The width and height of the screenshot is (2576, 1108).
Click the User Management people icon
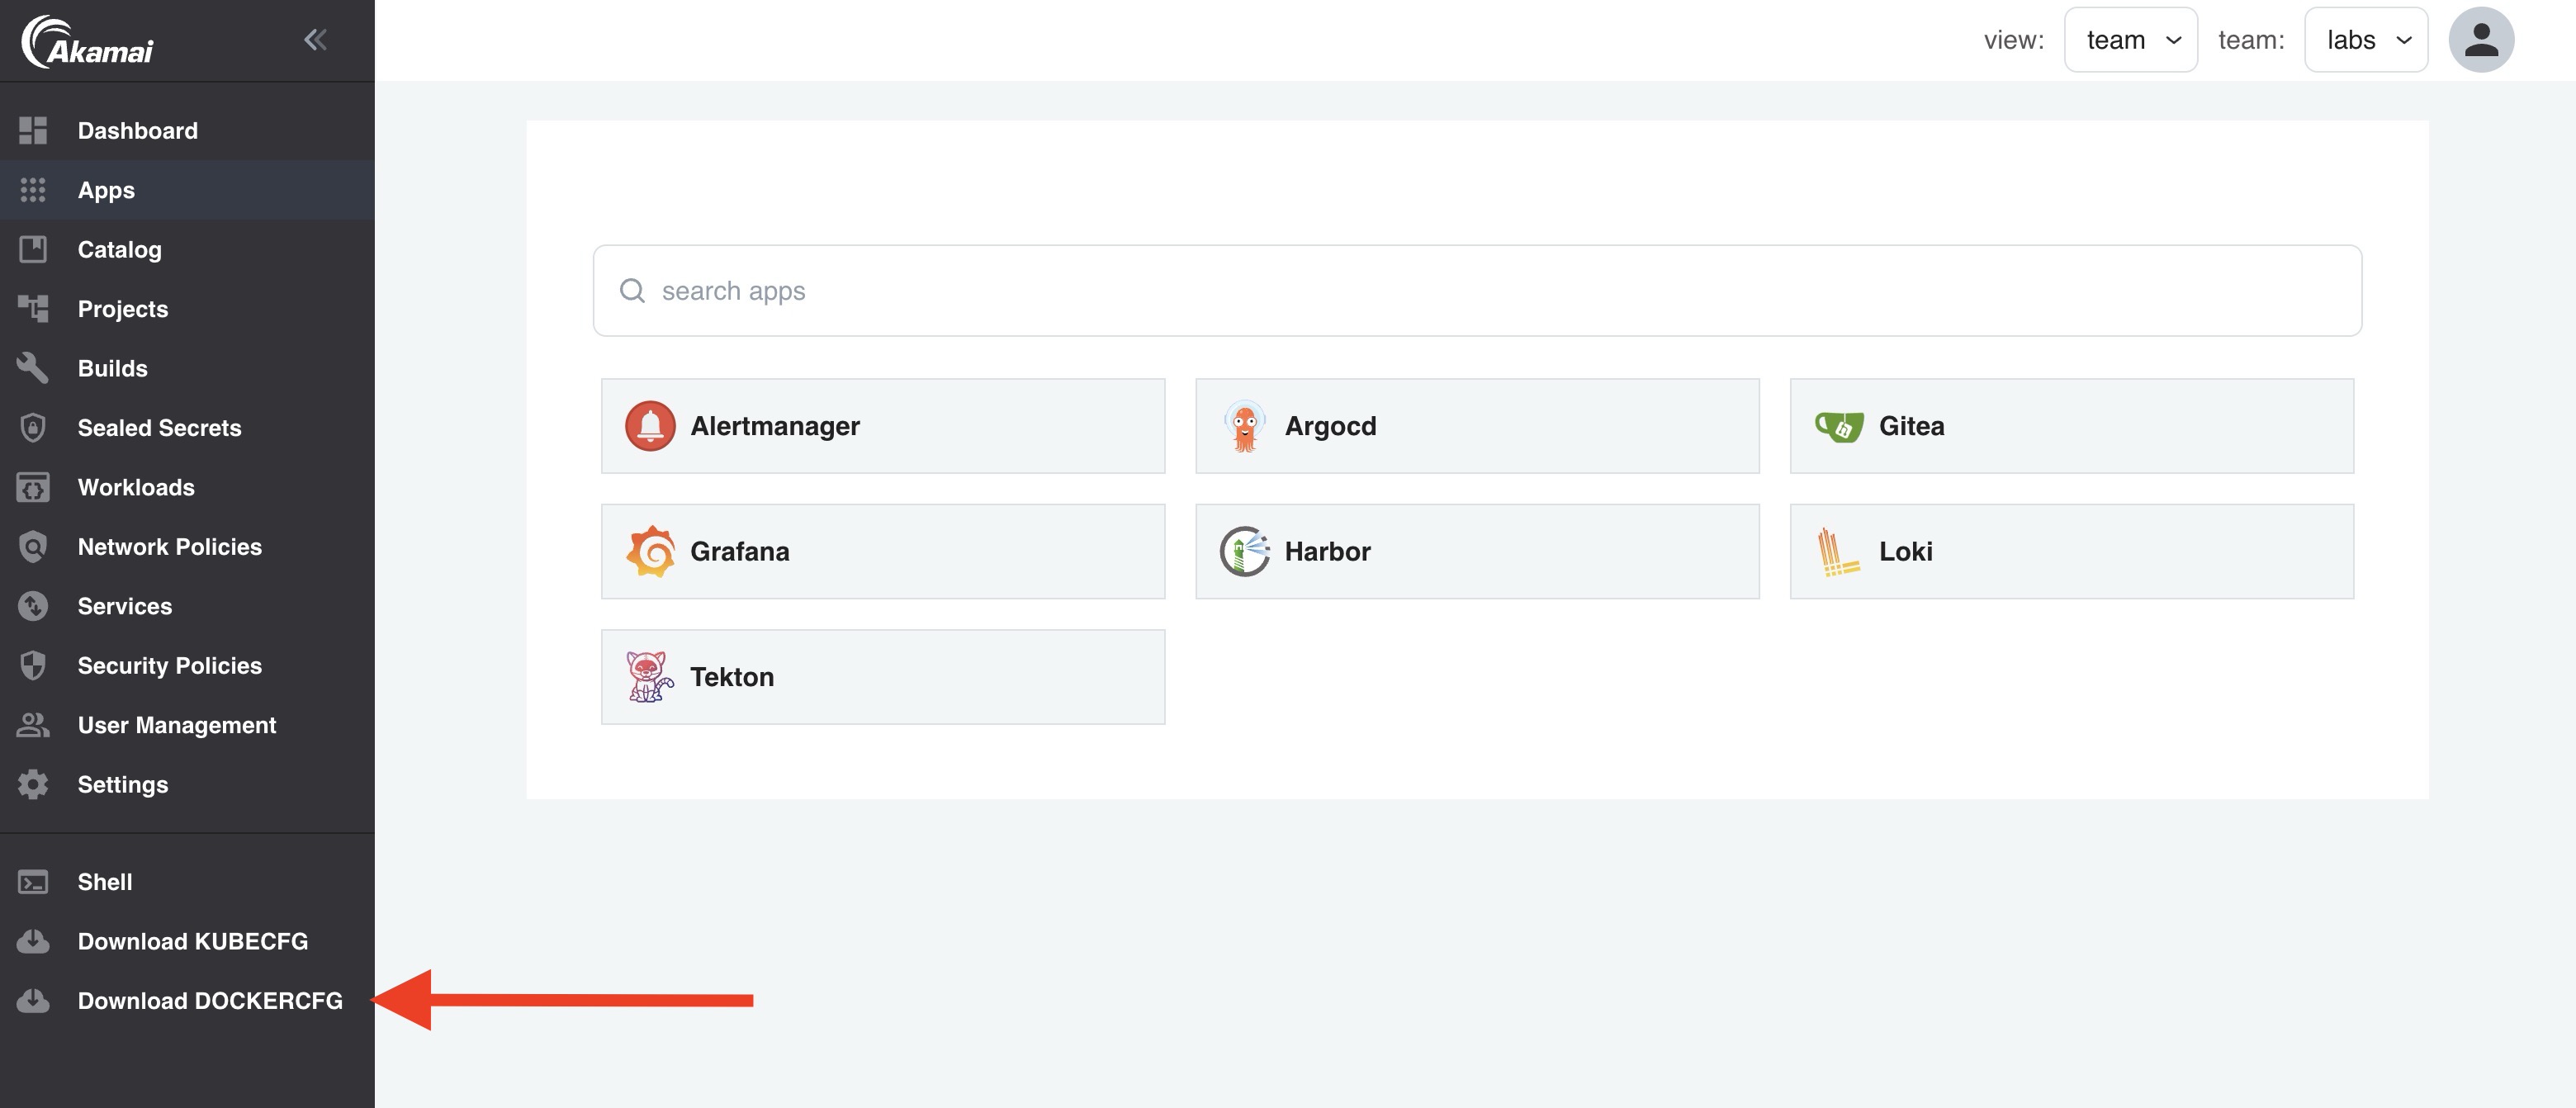[x=33, y=725]
